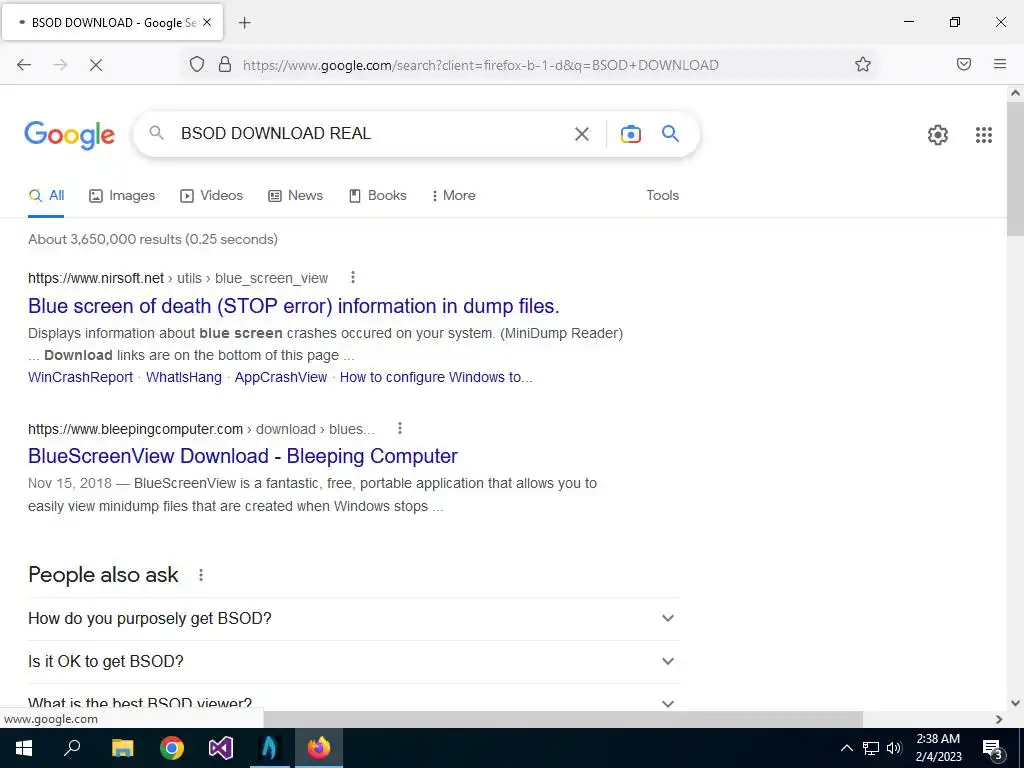1024x768 pixels.
Task: Show hidden system tray icons
Action: point(846,748)
